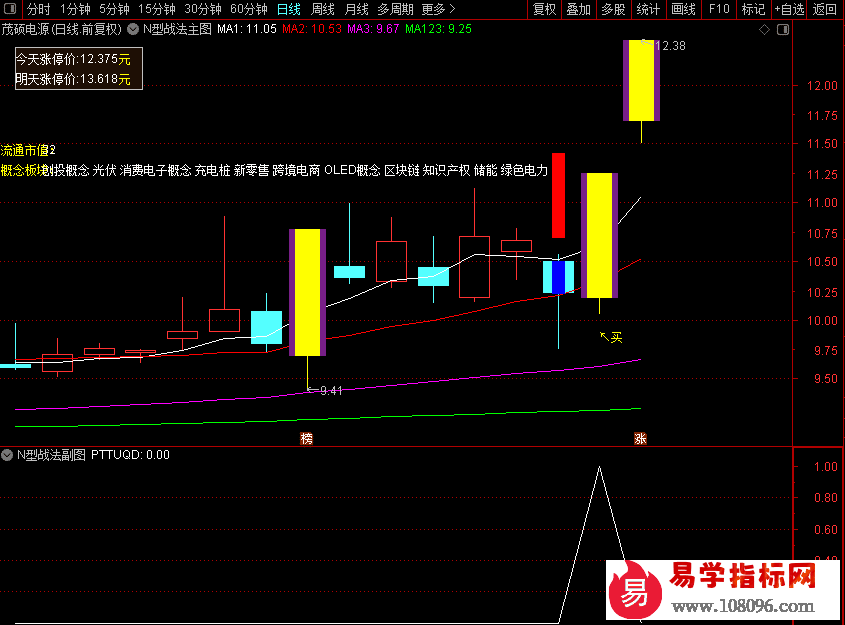Click the 茂硕电源(日线.前复权) chart title
The image size is (845, 625).
click(61, 29)
